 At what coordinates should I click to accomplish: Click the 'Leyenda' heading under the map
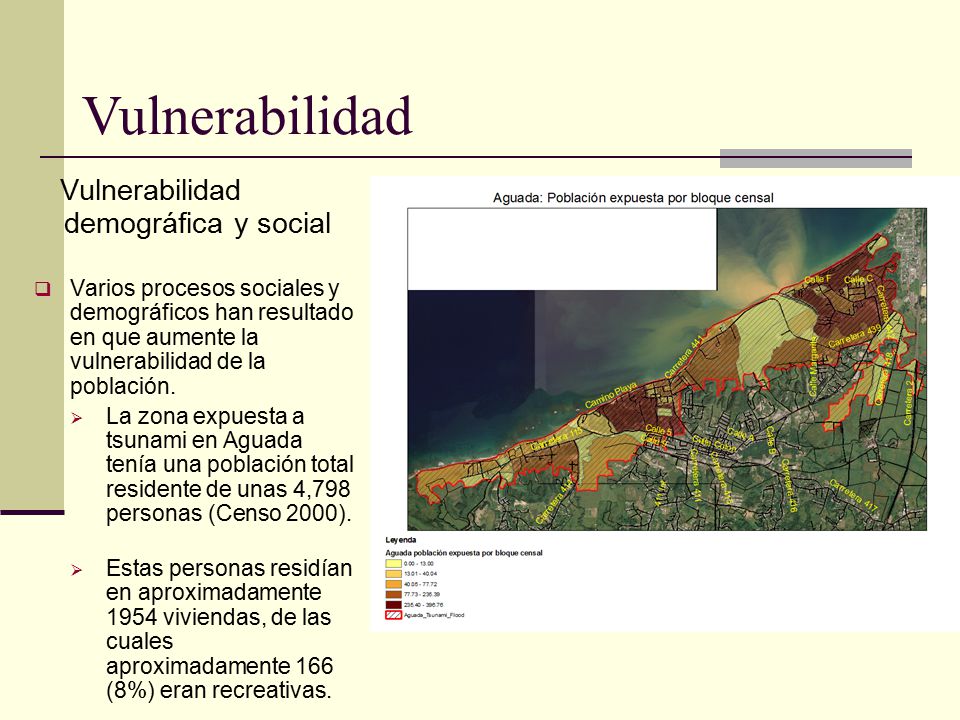[x=400, y=540]
